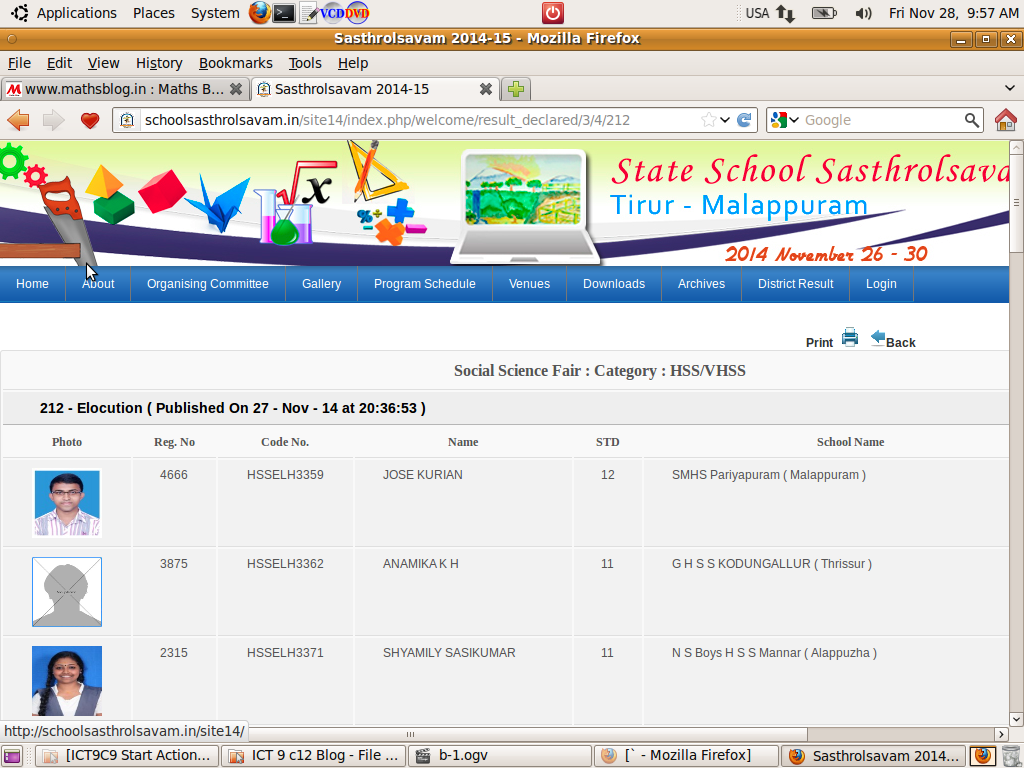This screenshot has height=768, width=1024.
Task: Open the list all tabs dropdown arrow
Action: click(x=1010, y=88)
